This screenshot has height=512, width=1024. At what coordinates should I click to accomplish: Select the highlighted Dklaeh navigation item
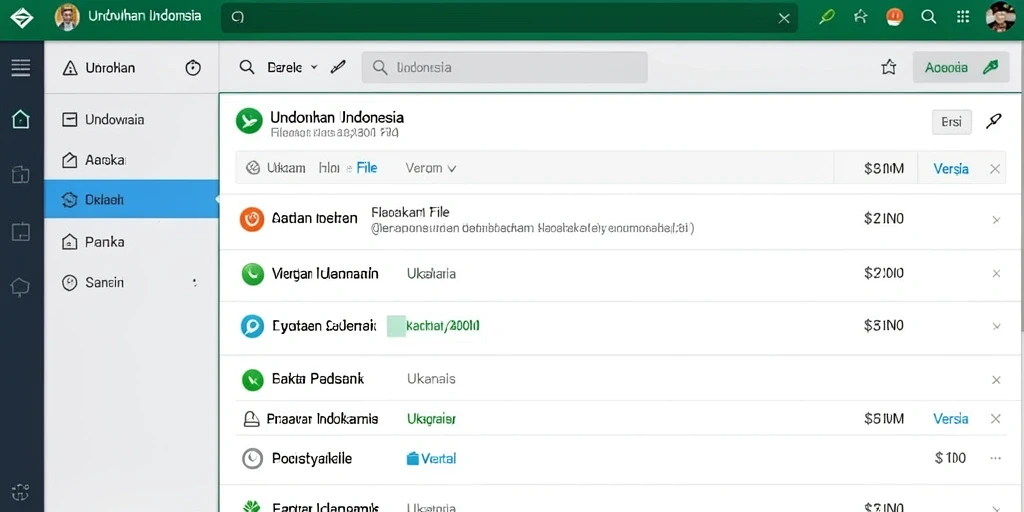[x=131, y=199]
